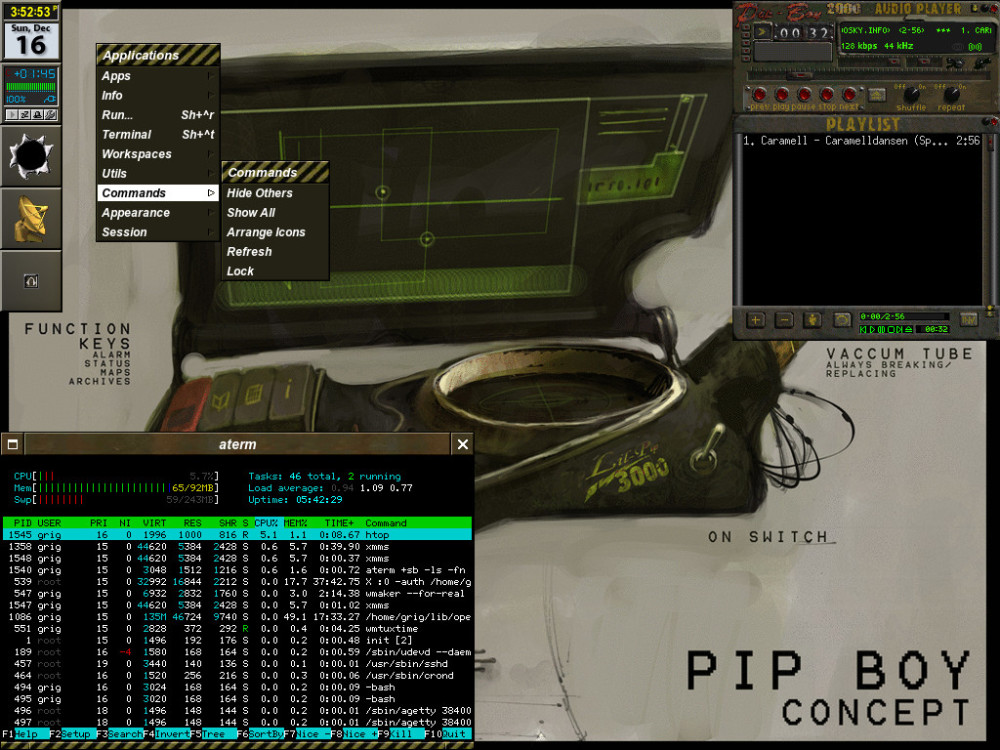Turn the shuffle knob in audio player
1000x750 pixels.
[912, 94]
